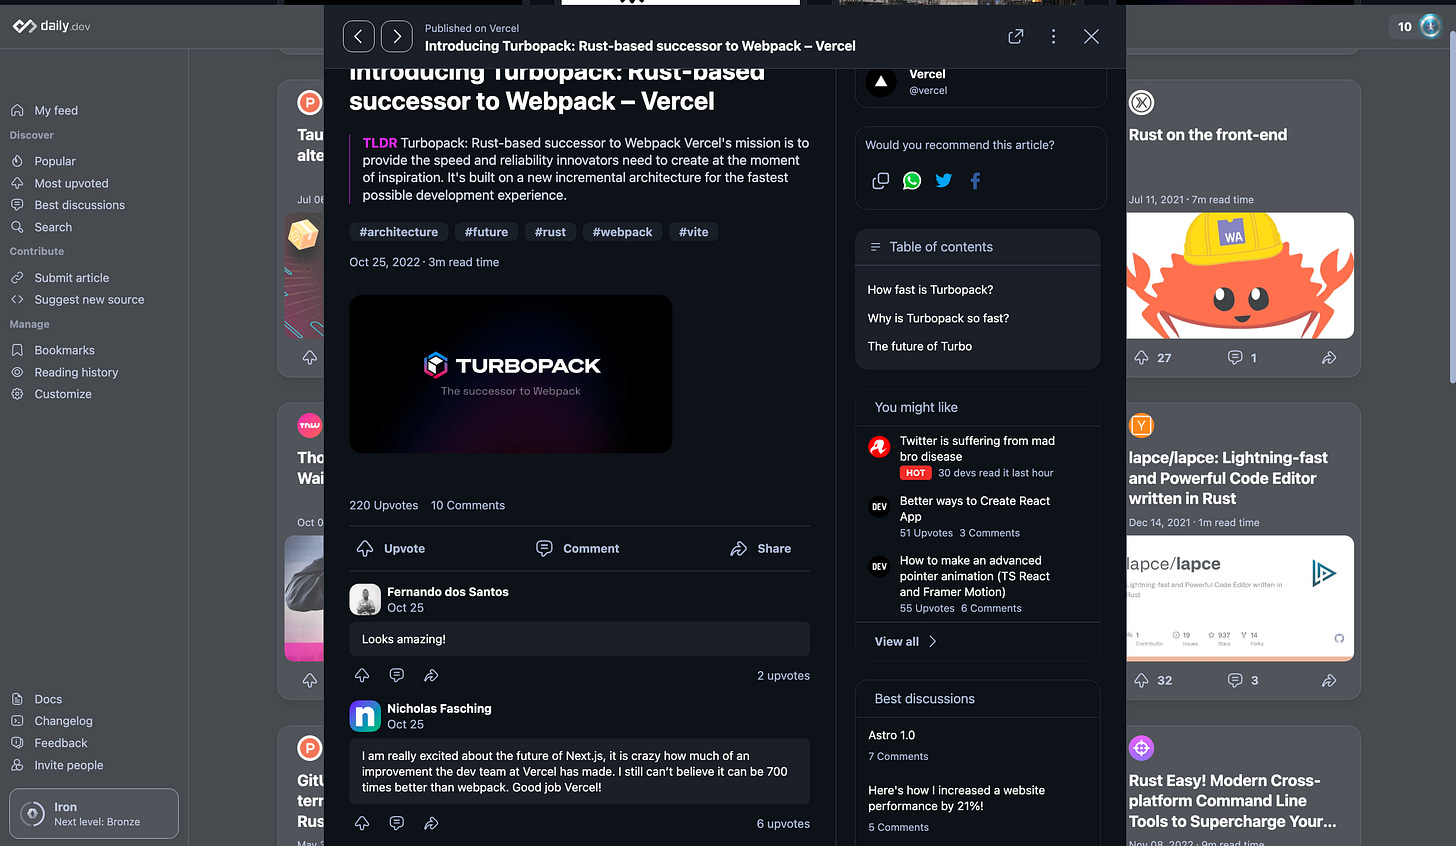
Task: Go to the next article arrow
Action: pos(397,37)
